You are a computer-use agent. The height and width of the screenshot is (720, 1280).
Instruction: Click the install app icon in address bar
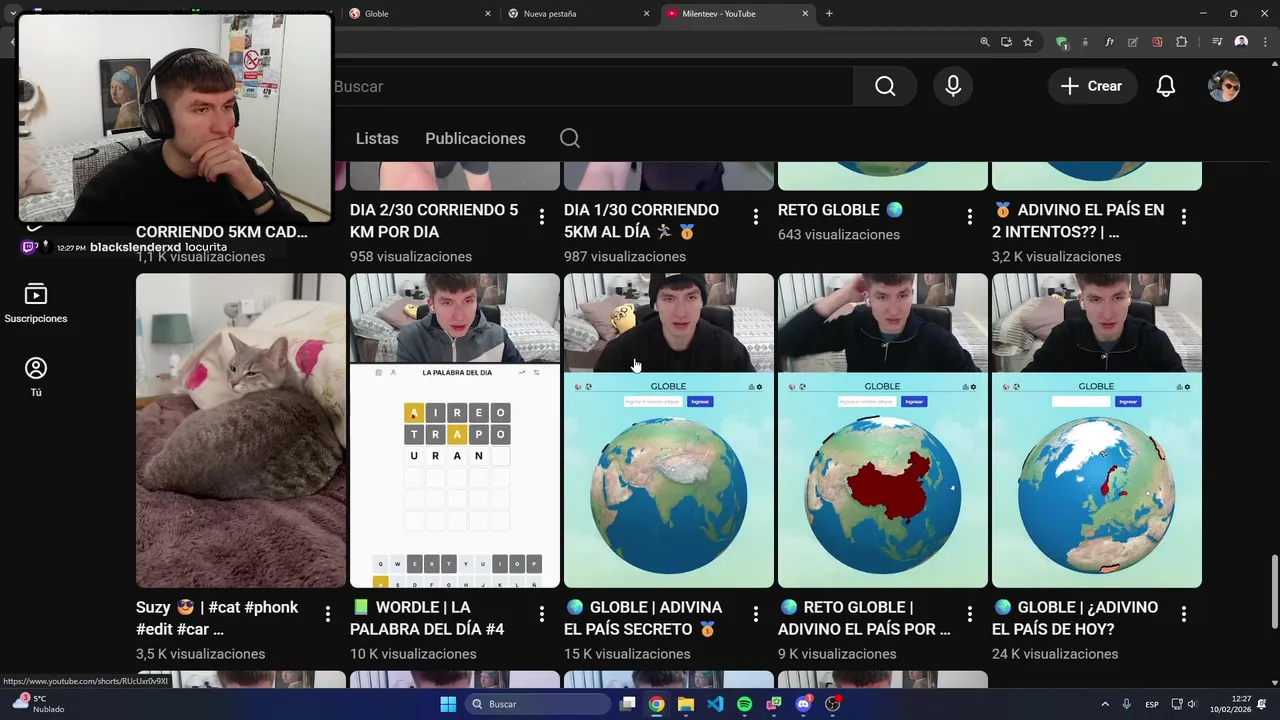point(1006,42)
